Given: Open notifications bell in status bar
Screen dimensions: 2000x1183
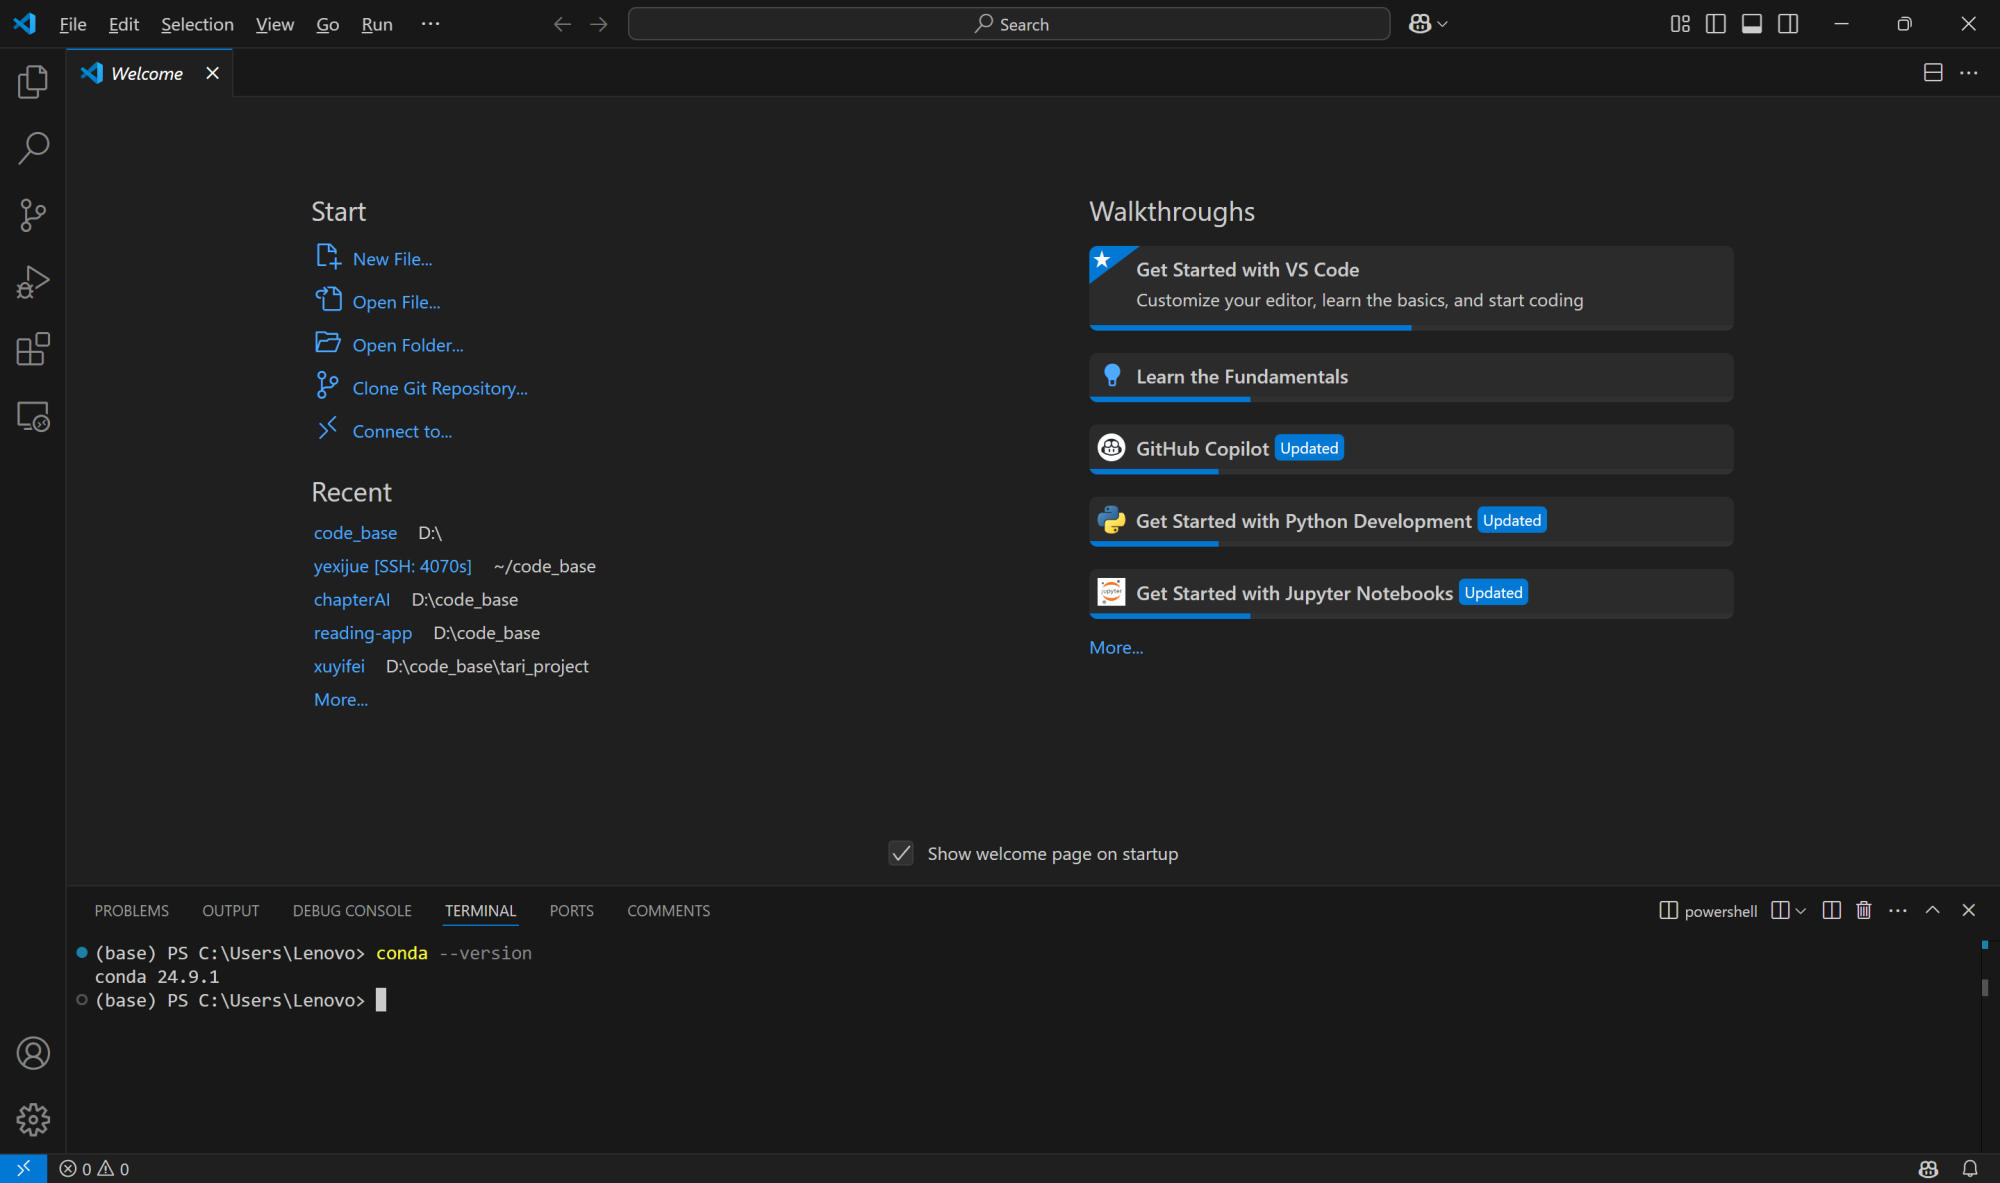Looking at the screenshot, I should (1970, 1168).
